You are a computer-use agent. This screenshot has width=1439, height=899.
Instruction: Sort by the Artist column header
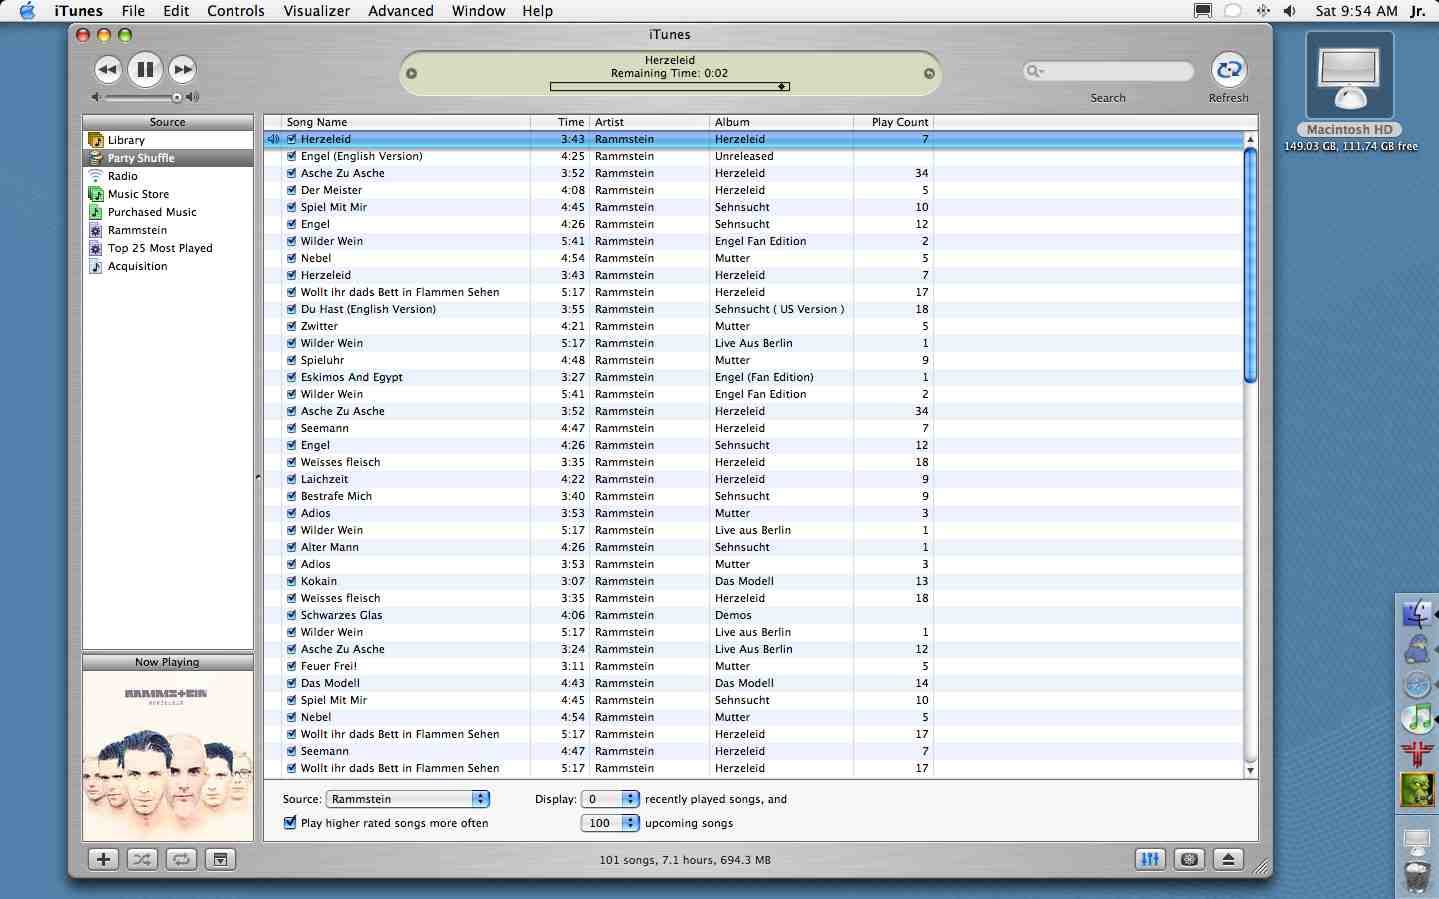649,122
